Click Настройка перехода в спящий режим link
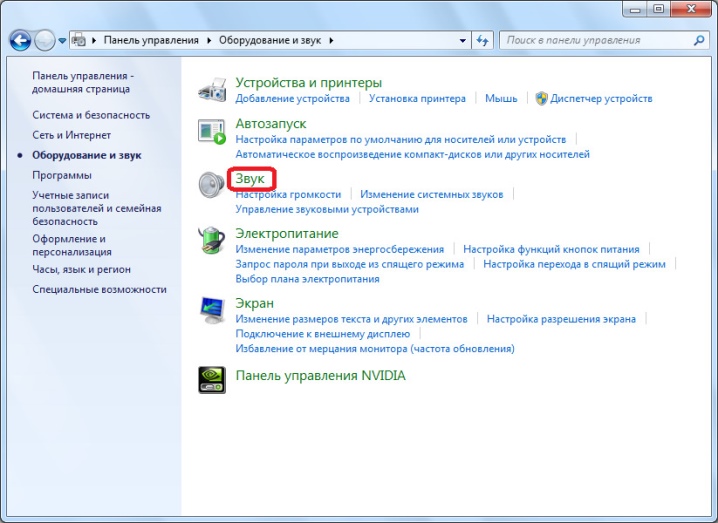 tap(574, 264)
